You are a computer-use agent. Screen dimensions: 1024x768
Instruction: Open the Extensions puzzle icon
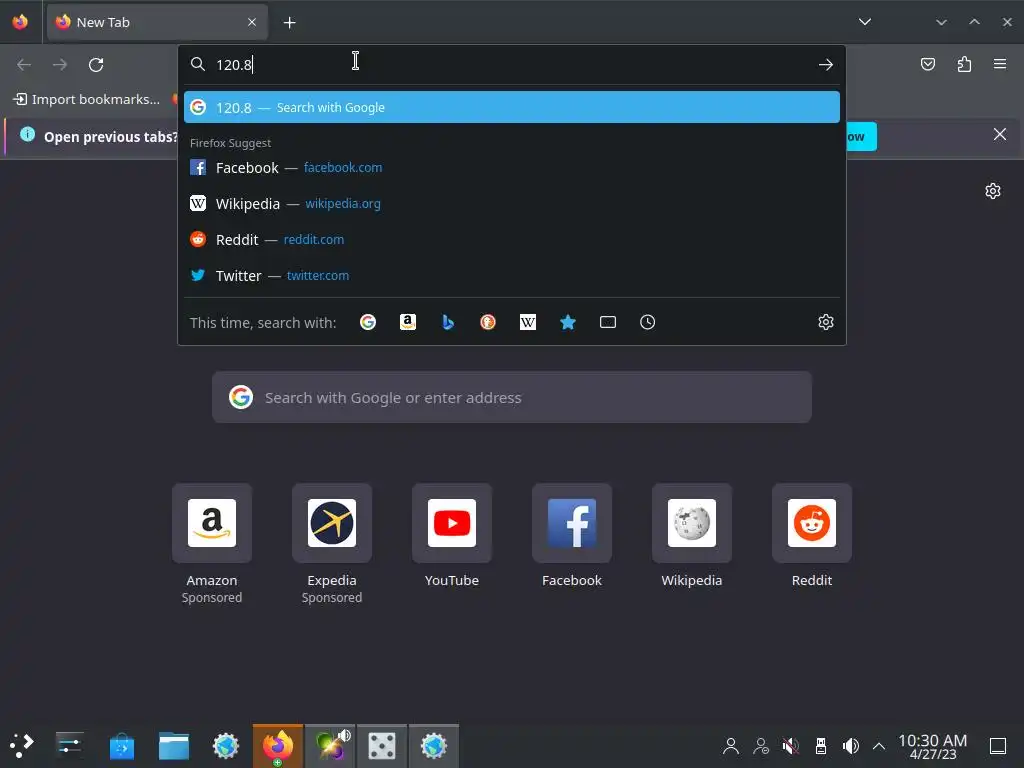coord(964,64)
